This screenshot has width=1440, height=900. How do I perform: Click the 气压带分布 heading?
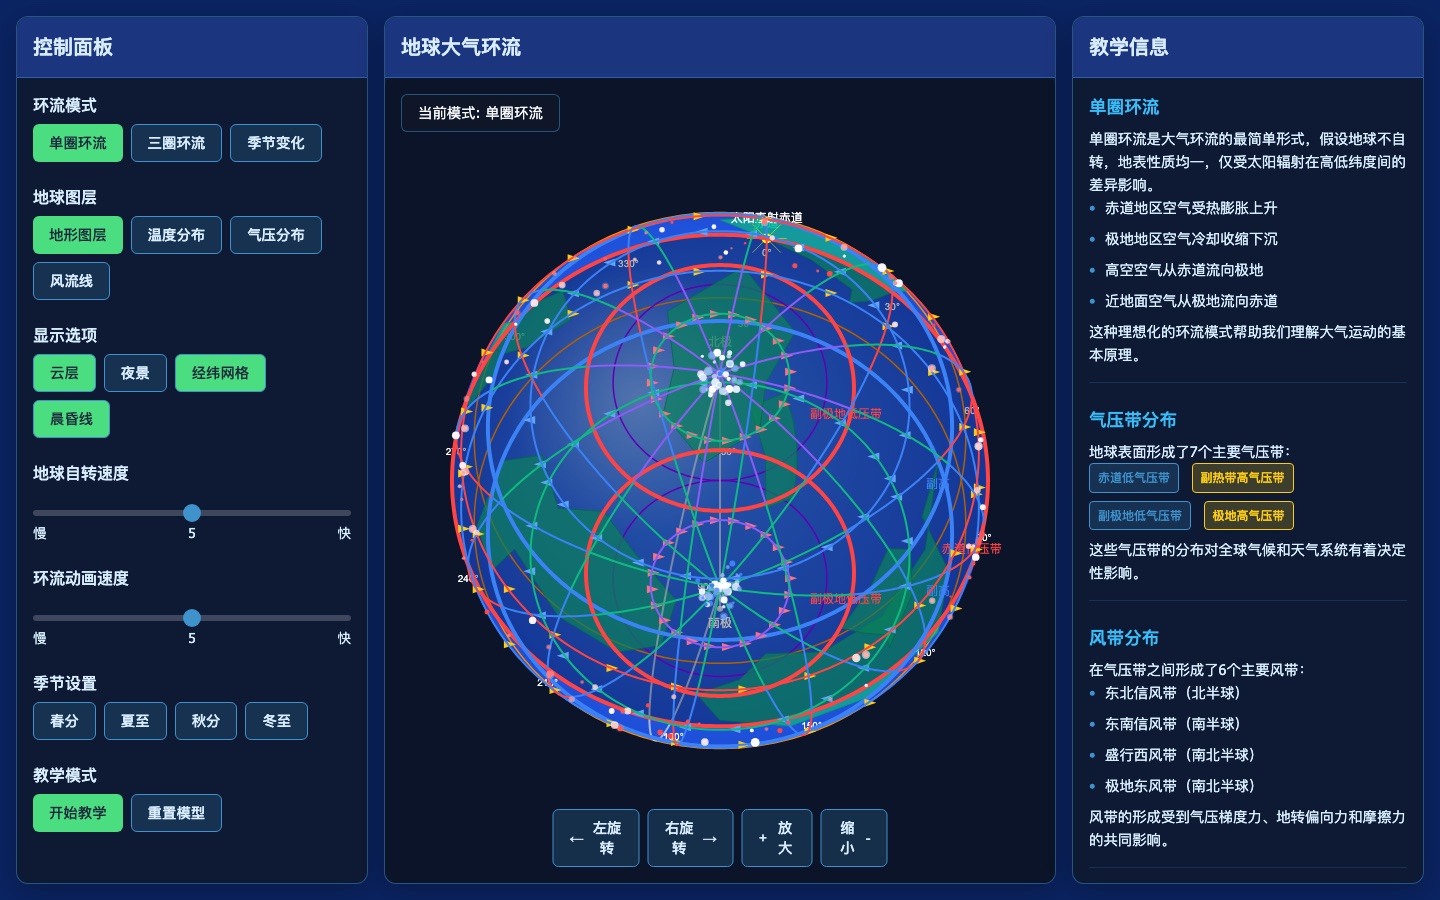pyautogui.click(x=1132, y=420)
